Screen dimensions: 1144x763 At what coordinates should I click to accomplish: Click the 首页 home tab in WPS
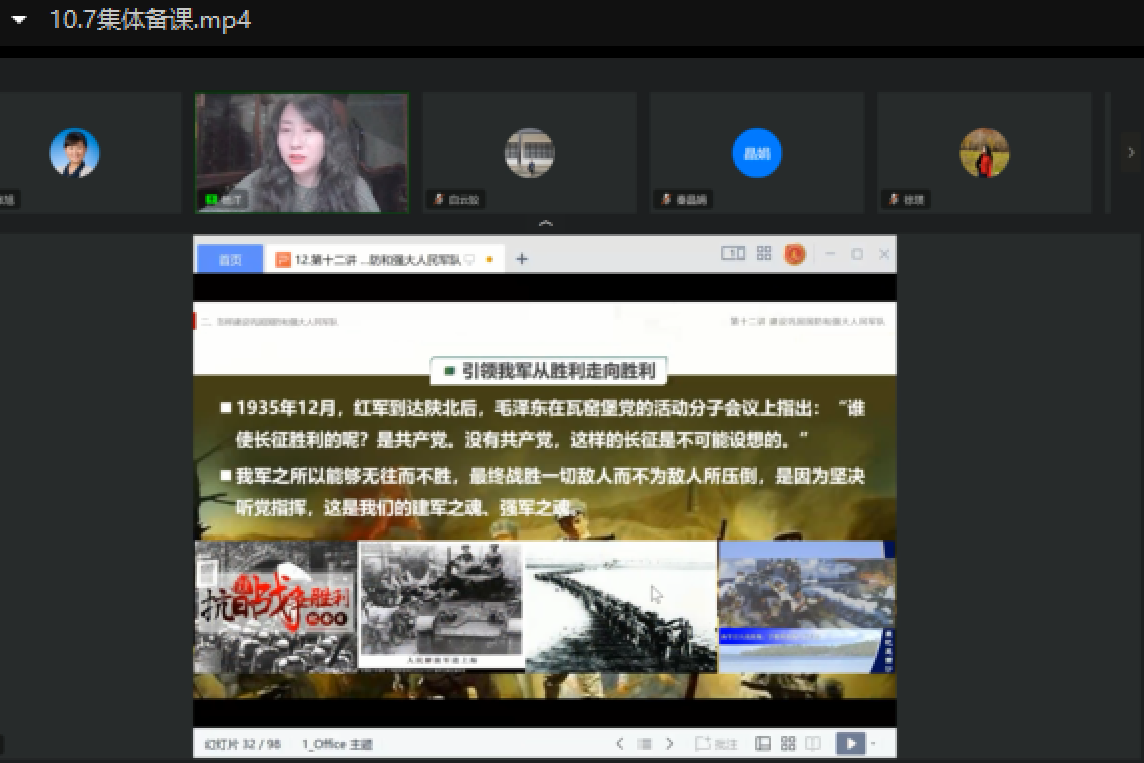230,259
